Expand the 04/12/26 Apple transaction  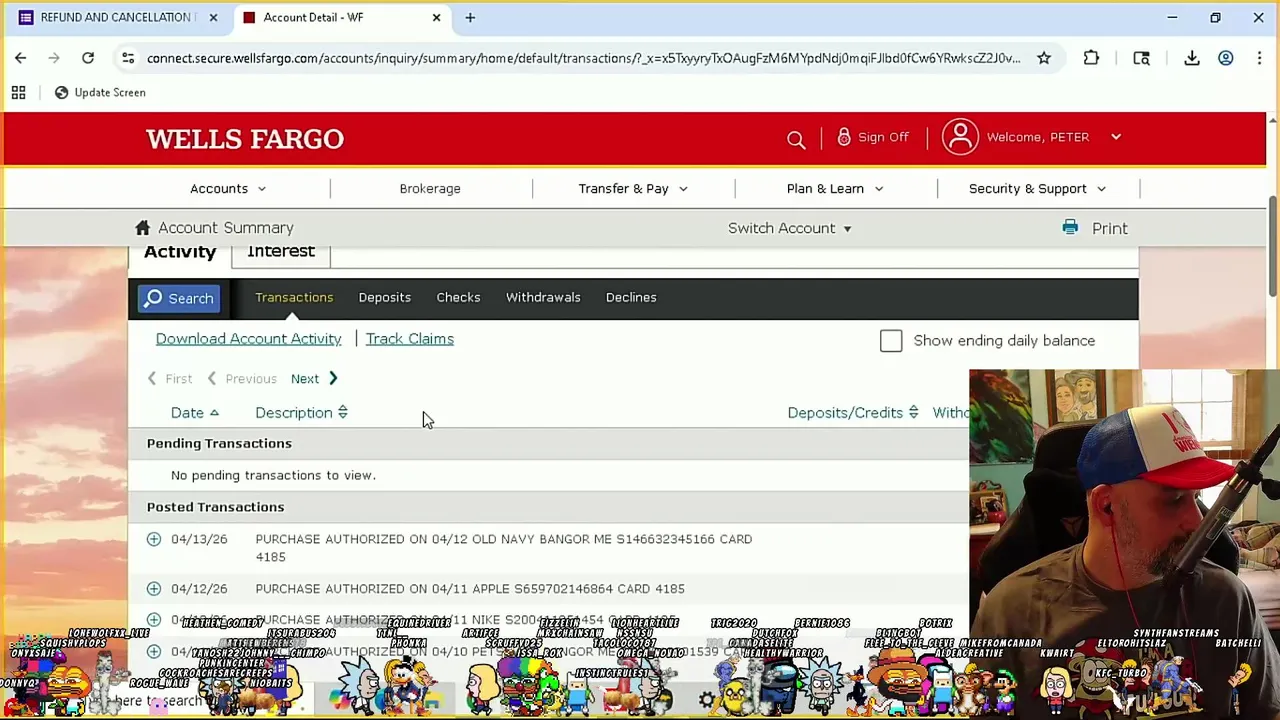point(154,589)
